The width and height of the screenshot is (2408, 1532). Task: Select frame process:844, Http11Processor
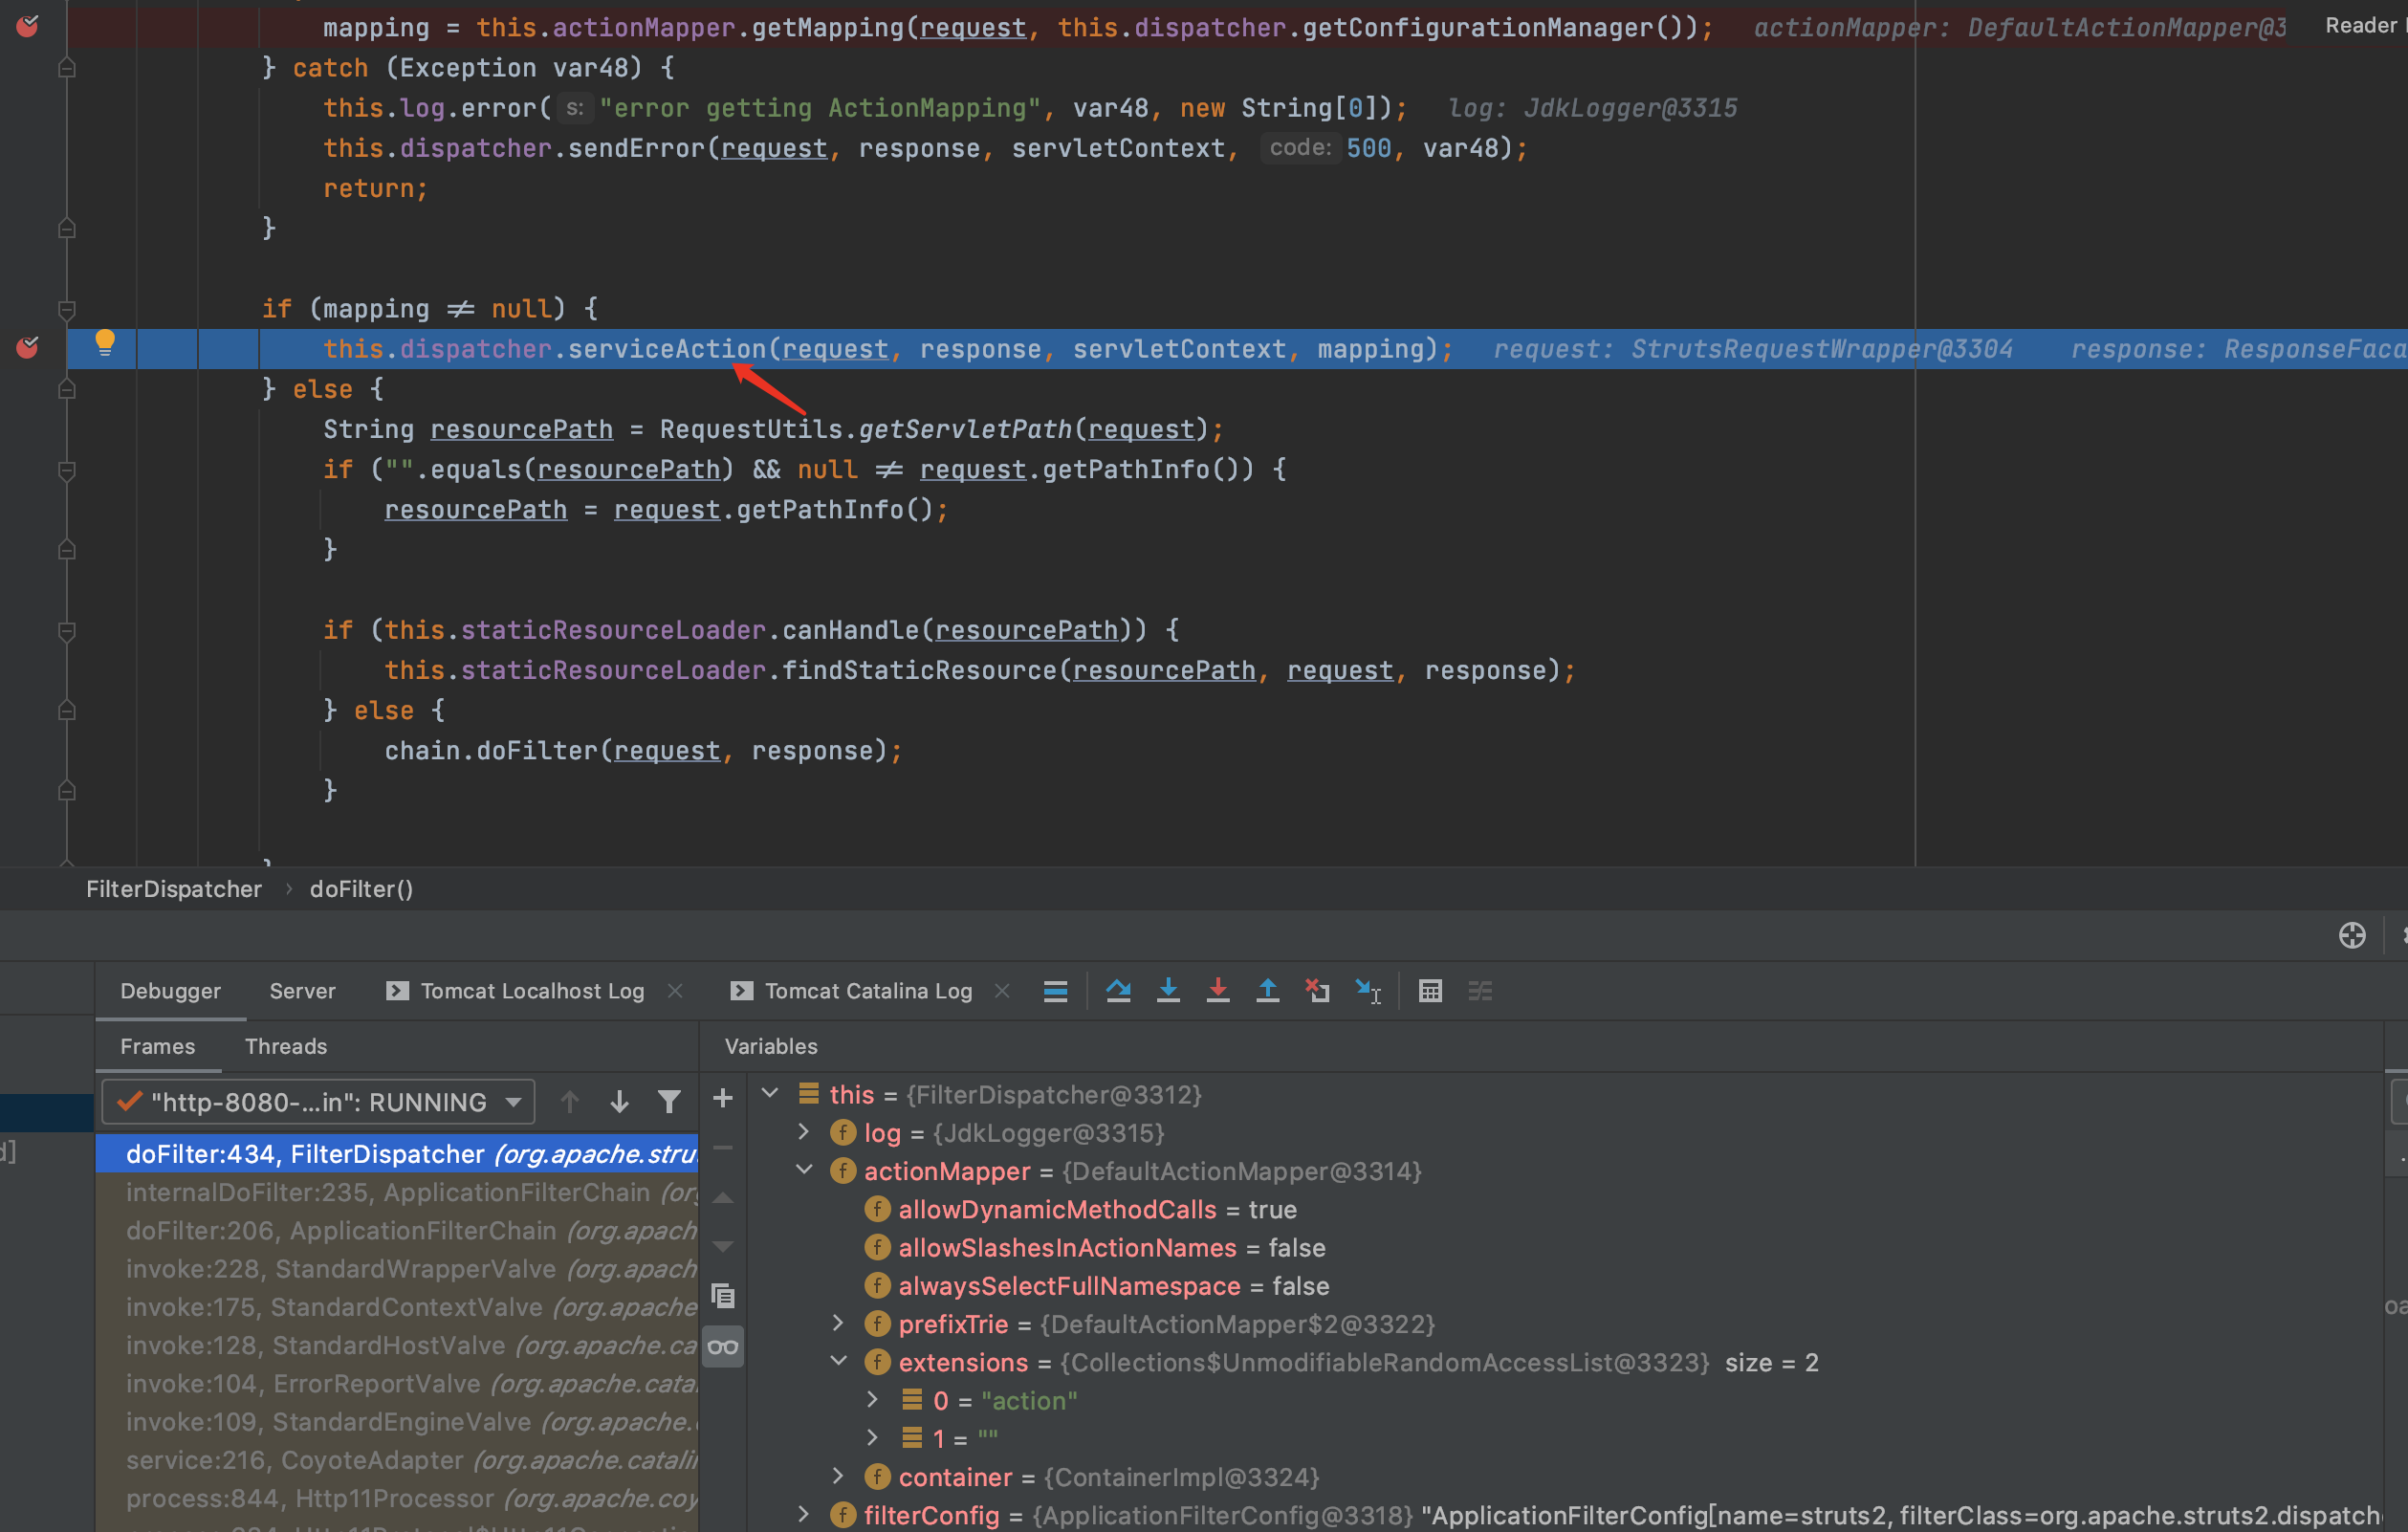coord(397,1498)
